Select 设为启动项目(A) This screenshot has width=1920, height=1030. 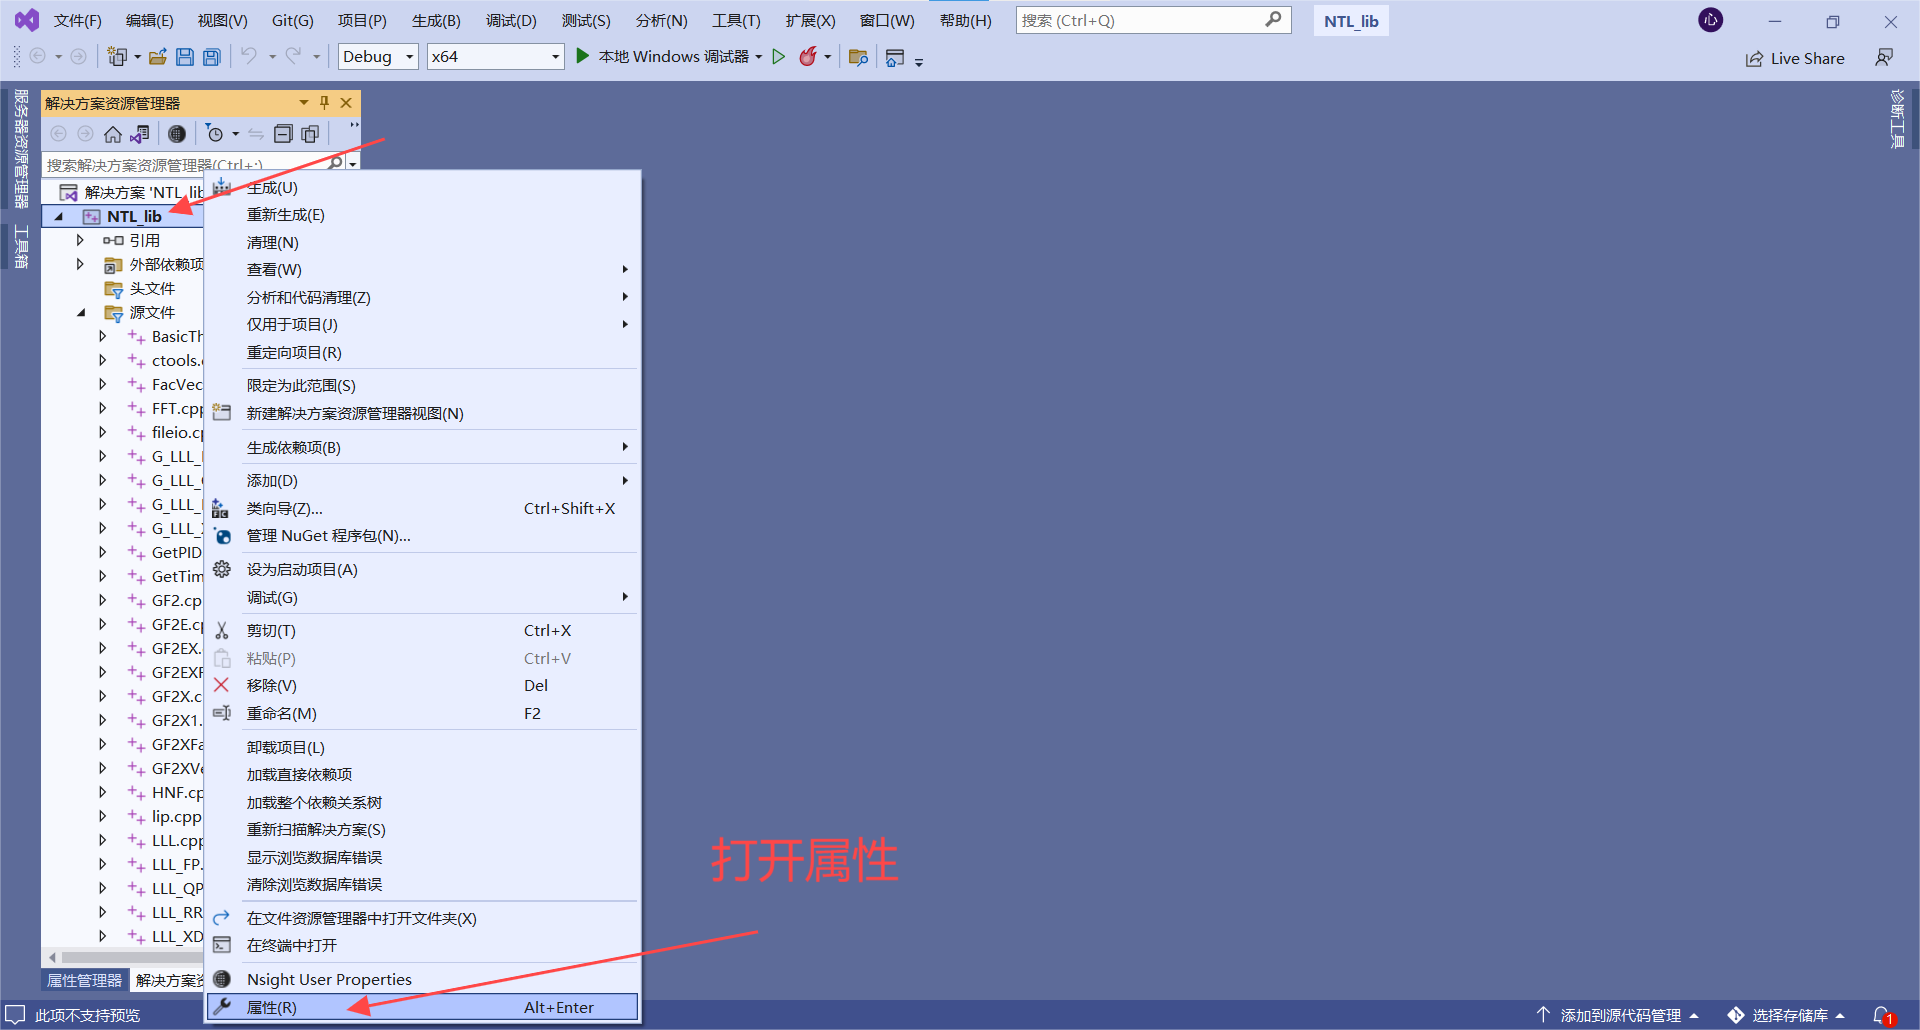422,570
